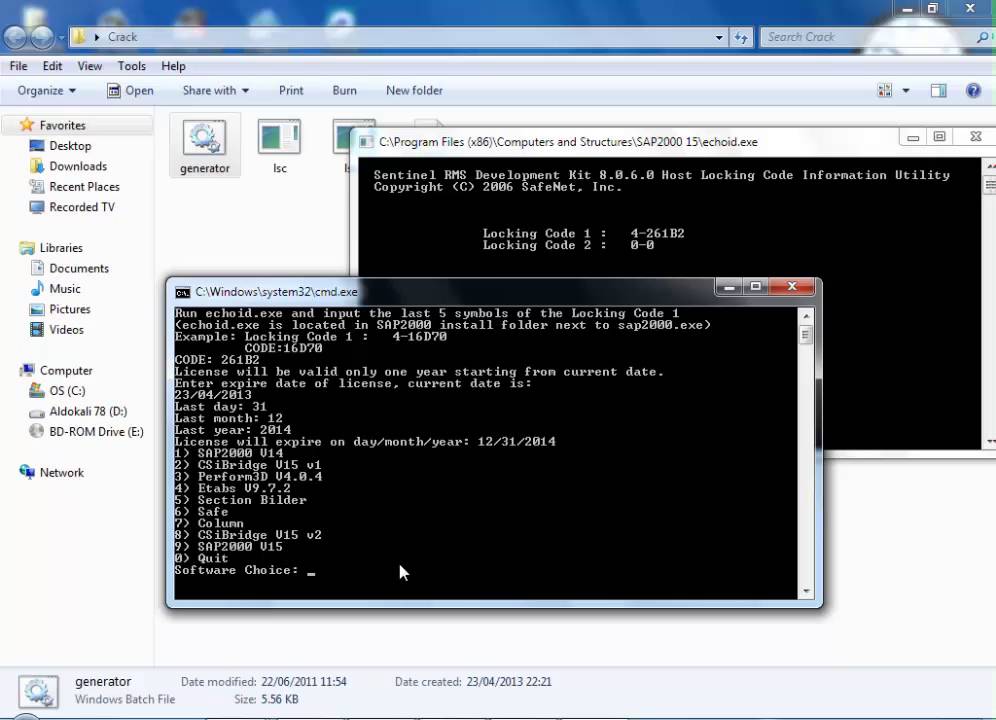Open Aldokali 78 (D:) drive
Viewport: 996px width, 720px height.
(x=88, y=411)
